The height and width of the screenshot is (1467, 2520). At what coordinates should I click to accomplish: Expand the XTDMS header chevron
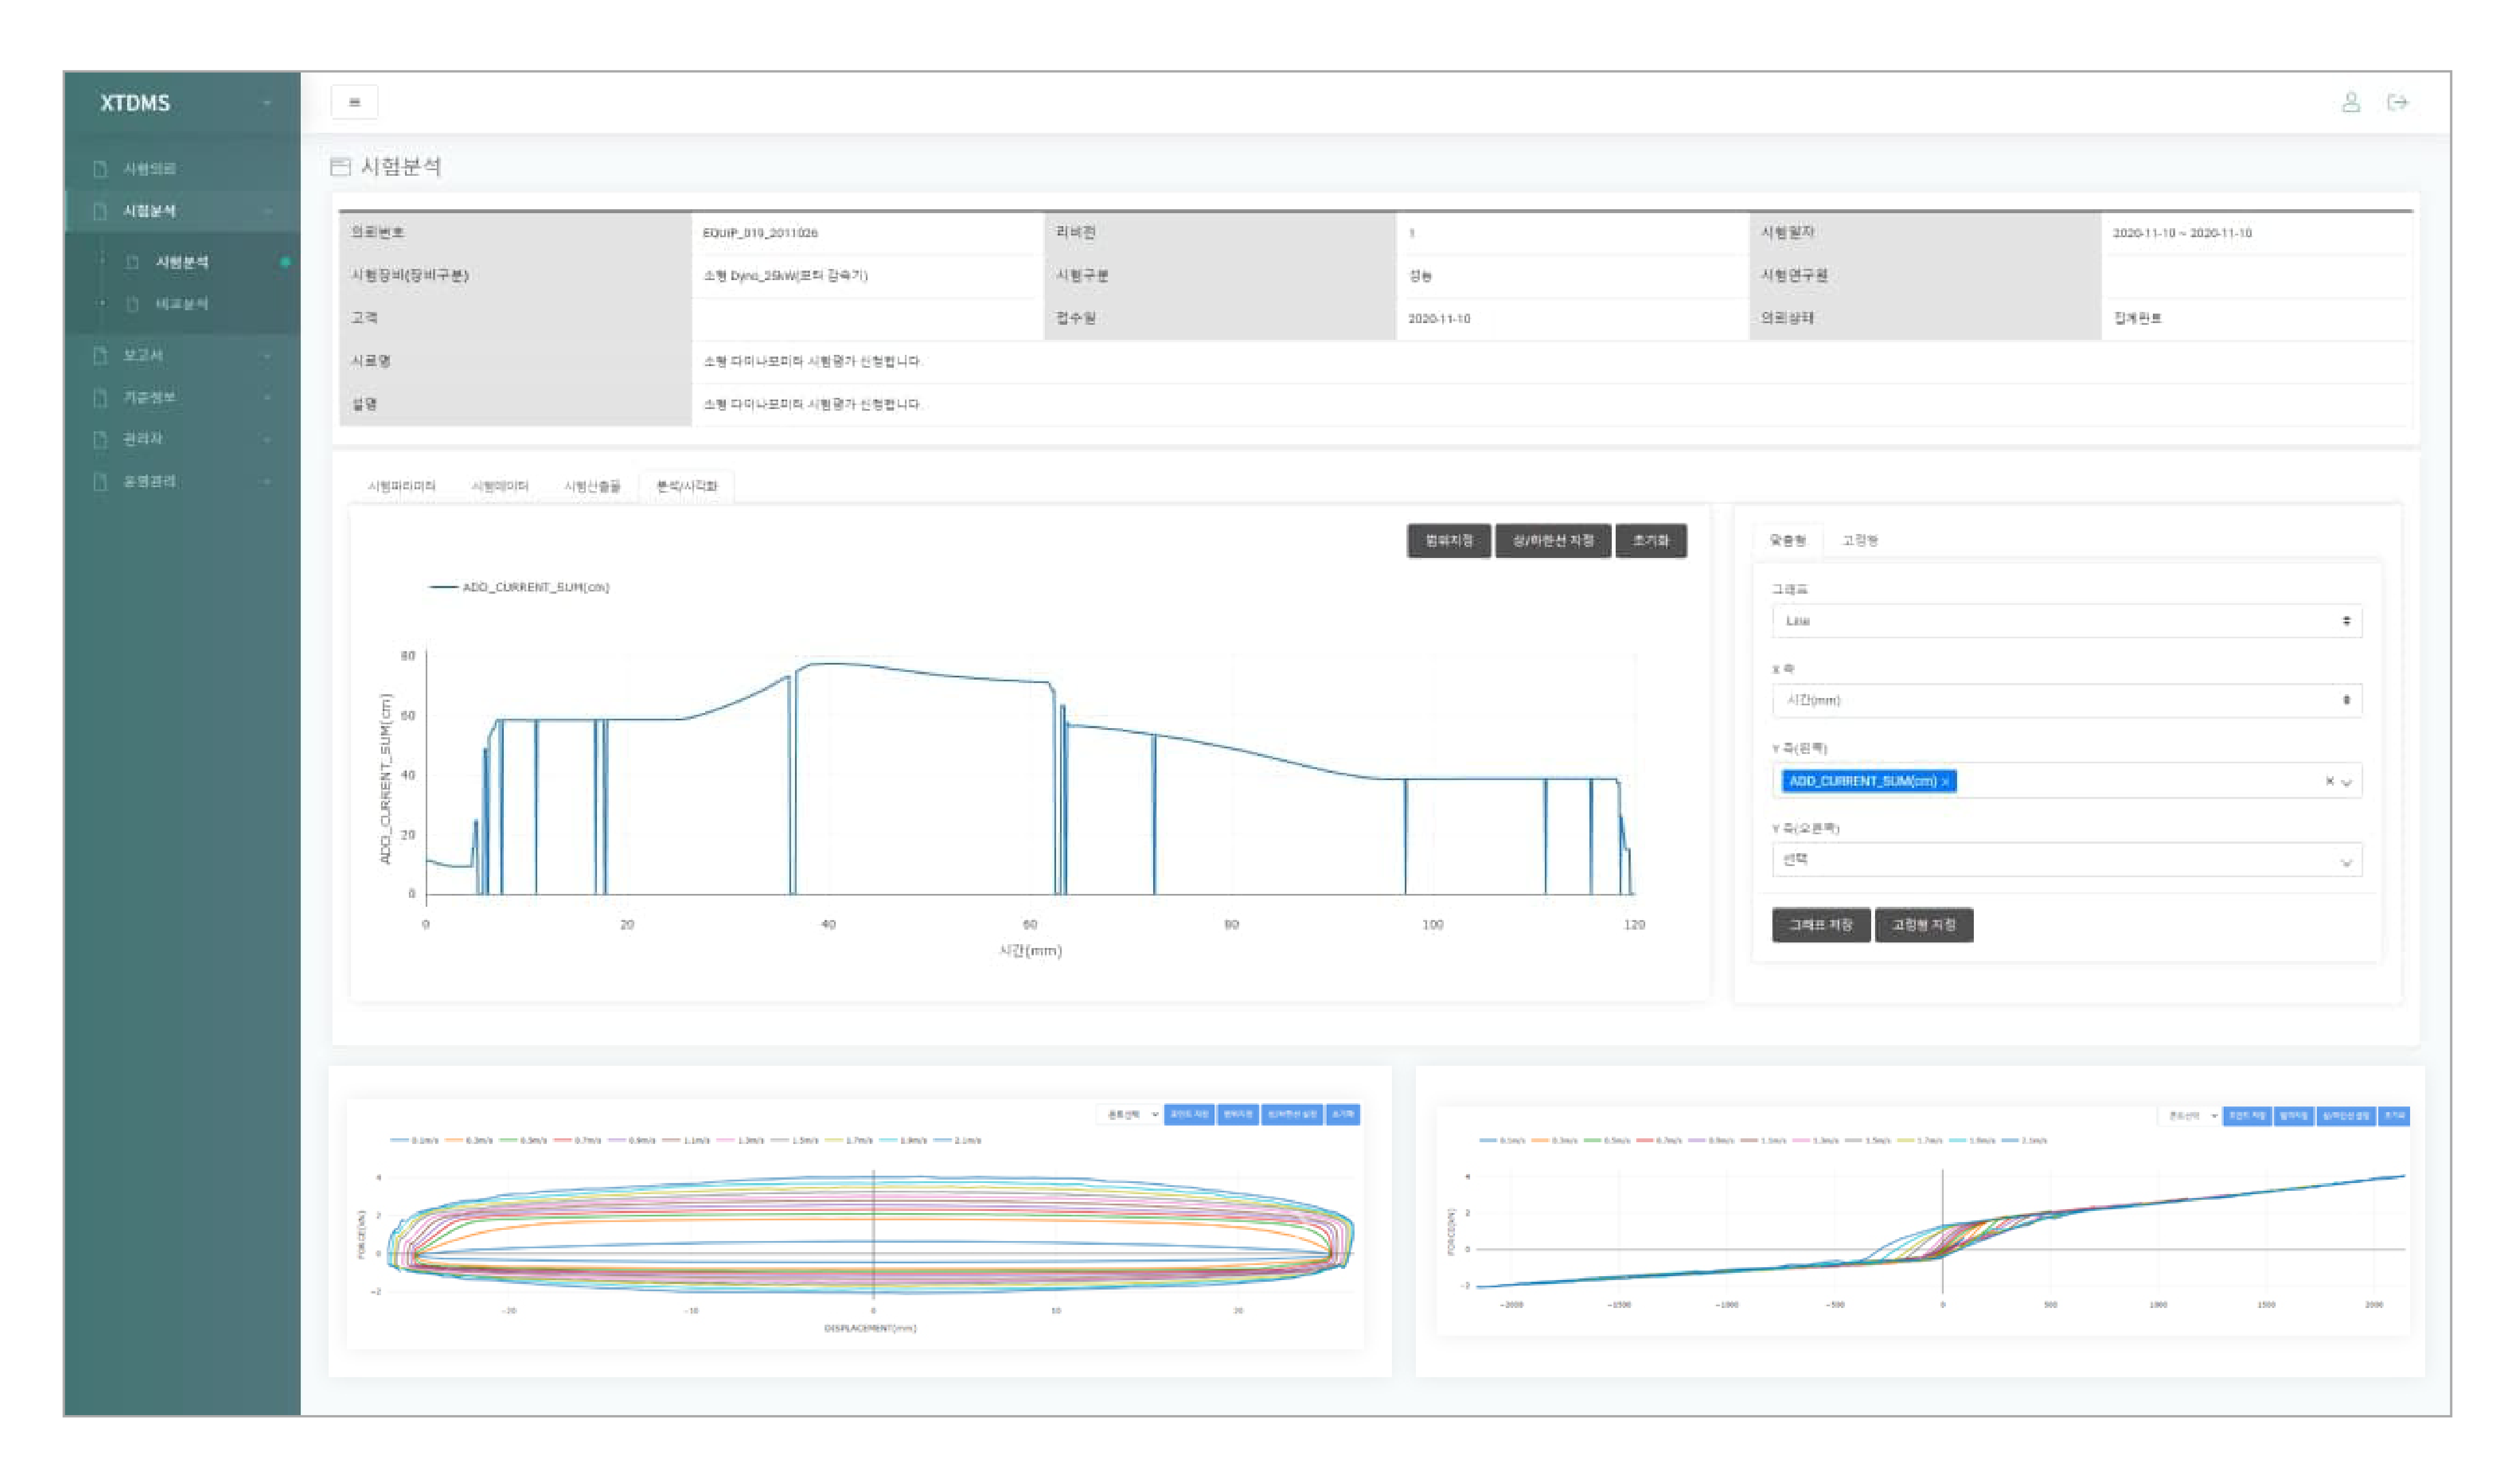coord(266,103)
